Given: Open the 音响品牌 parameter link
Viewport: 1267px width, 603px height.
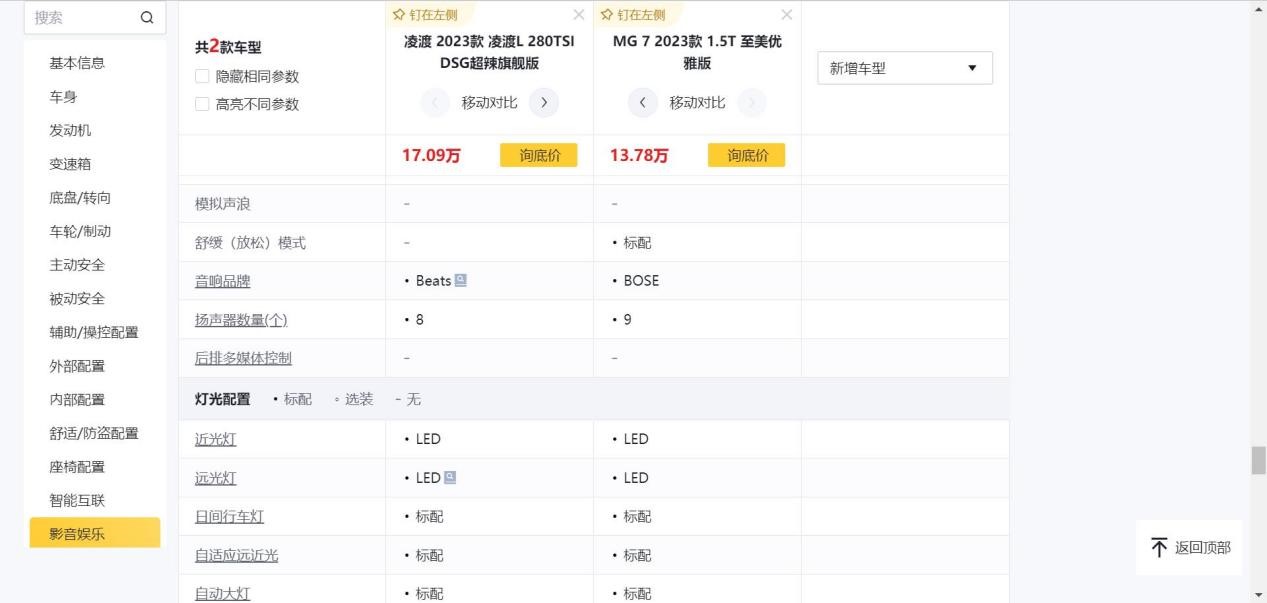Looking at the screenshot, I should pyautogui.click(x=222, y=281).
